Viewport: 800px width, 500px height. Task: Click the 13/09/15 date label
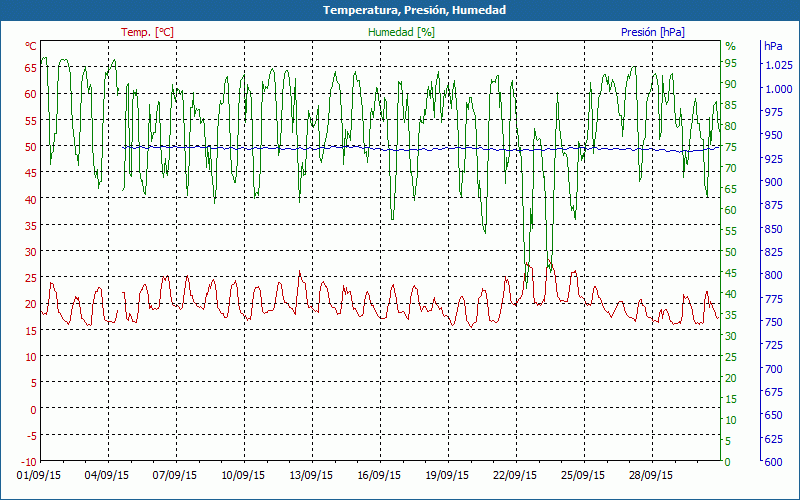(311, 475)
